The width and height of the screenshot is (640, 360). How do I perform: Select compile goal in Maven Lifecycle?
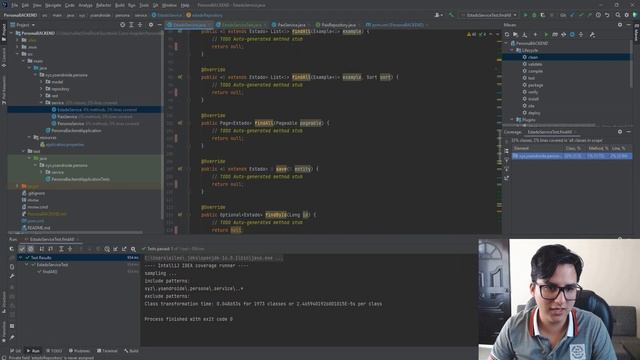[x=535, y=71]
